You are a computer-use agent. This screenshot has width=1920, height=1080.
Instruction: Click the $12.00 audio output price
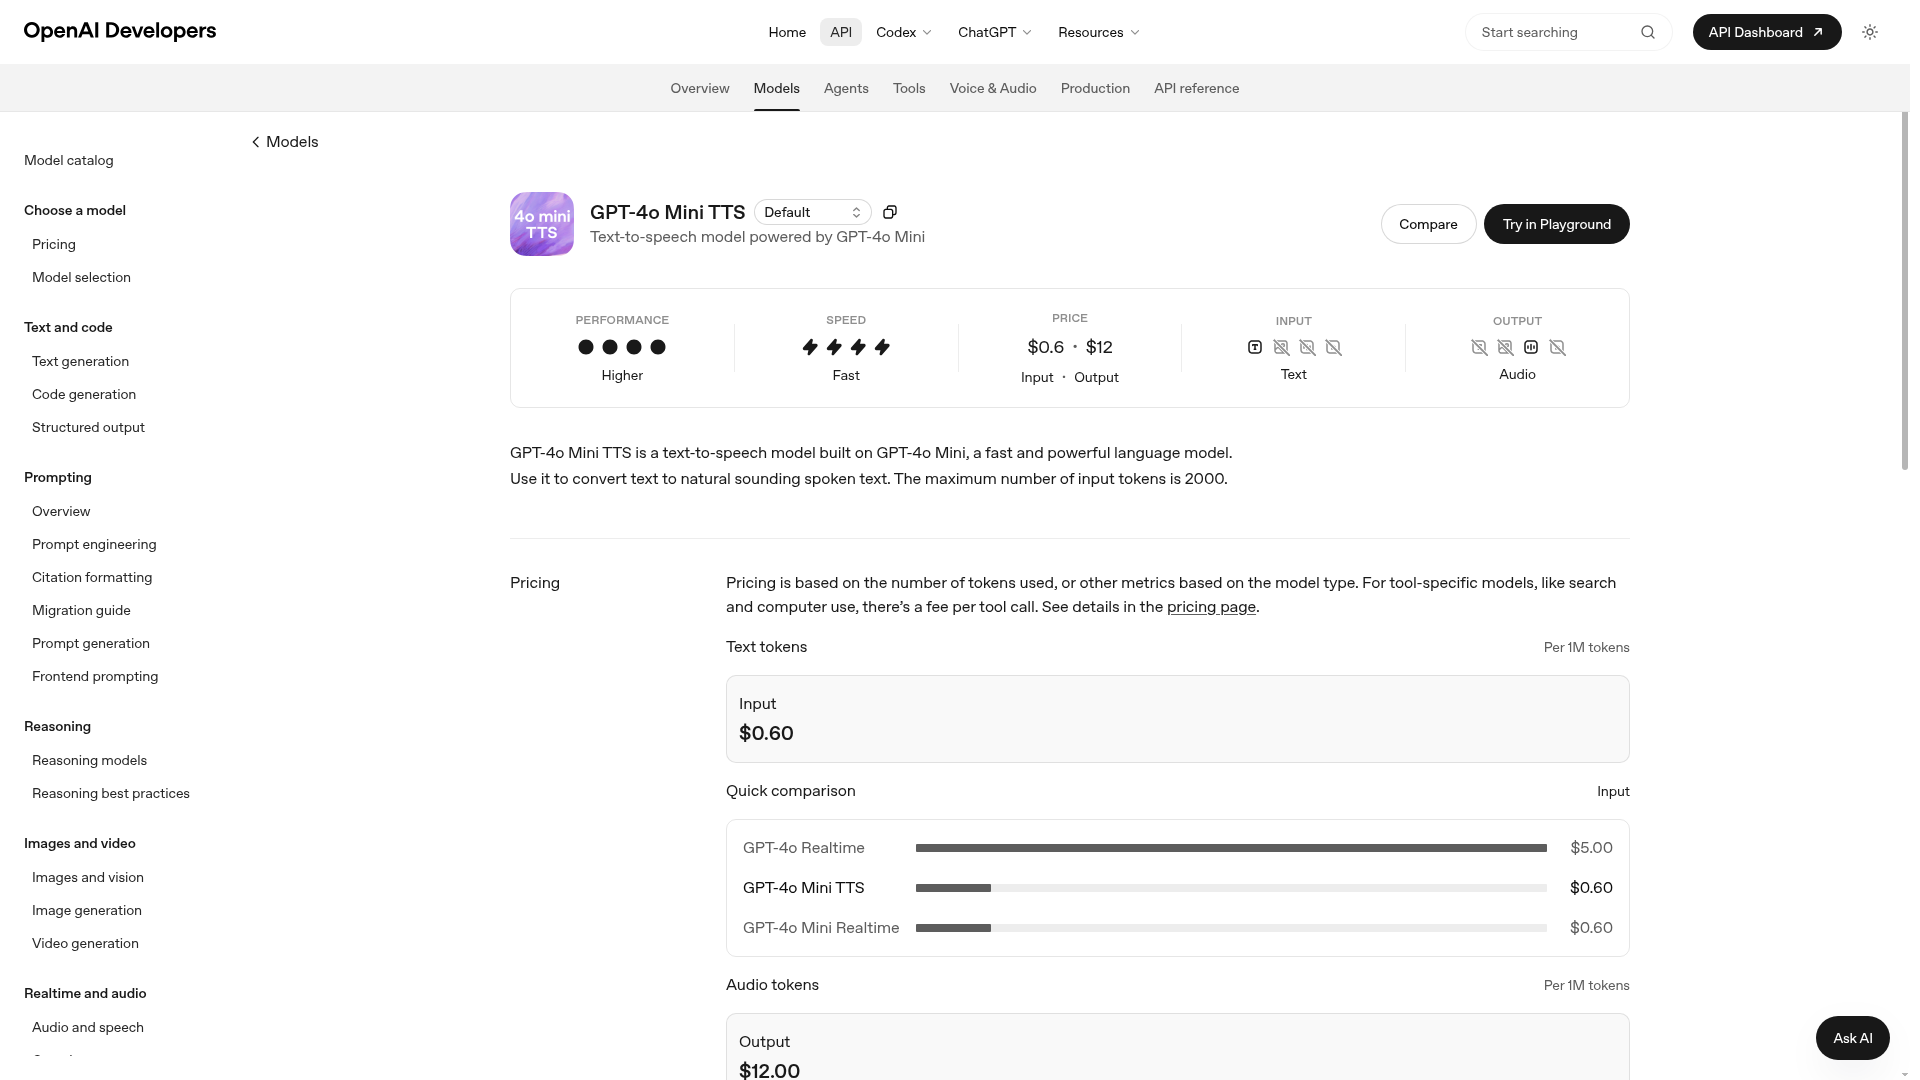(x=769, y=1071)
